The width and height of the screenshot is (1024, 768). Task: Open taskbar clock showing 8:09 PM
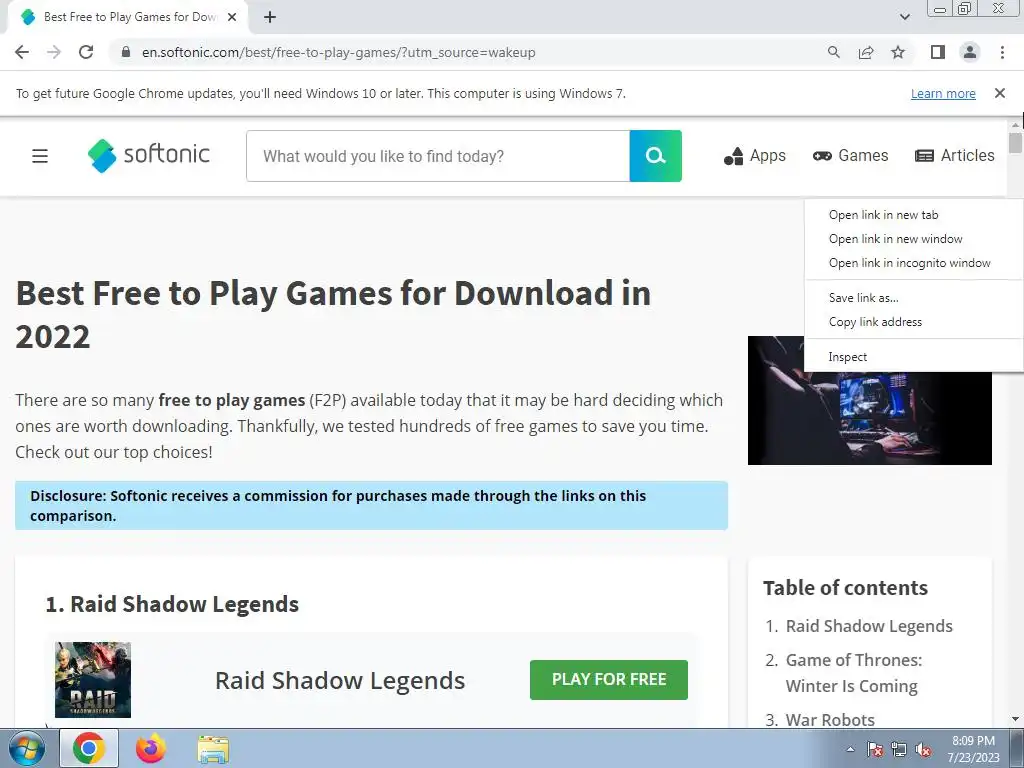[973, 749]
